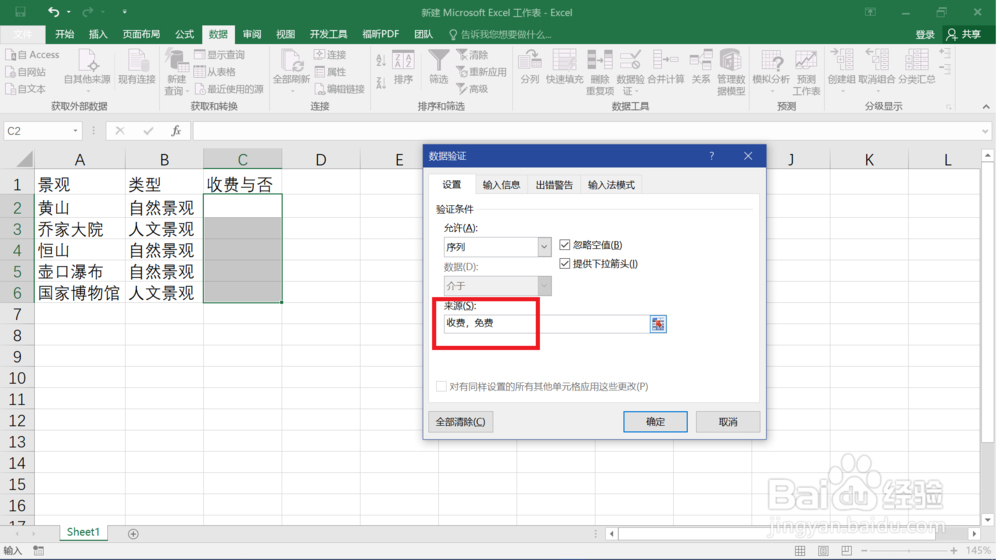
Task: Switch to IME Mode (输入法模式) tab
Action: coord(611,185)
